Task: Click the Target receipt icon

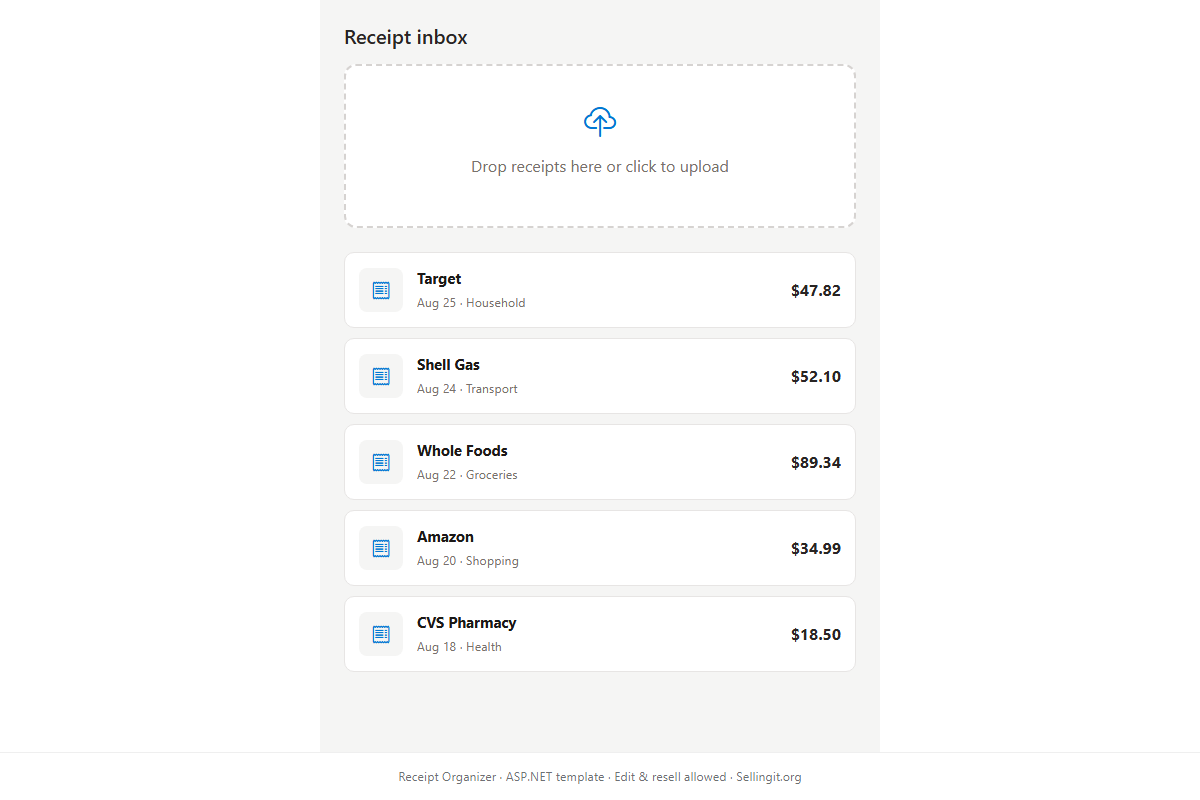Action: [381, 290]
